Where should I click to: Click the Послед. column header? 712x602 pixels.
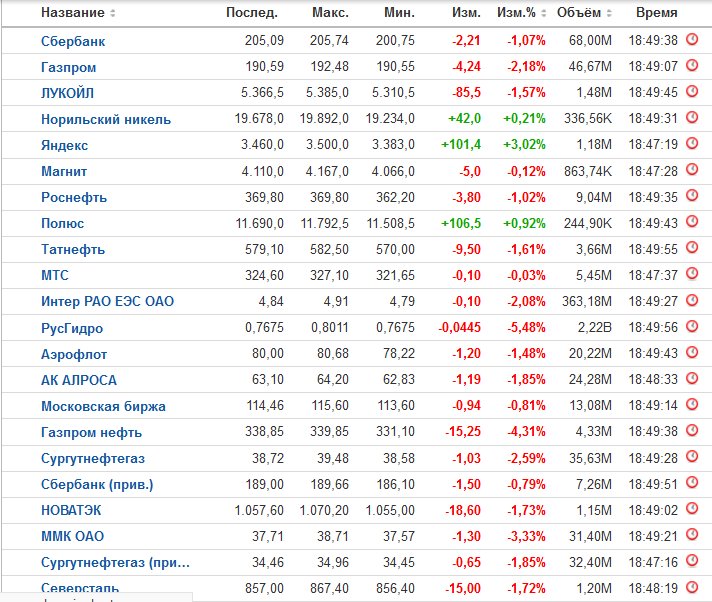252,13
